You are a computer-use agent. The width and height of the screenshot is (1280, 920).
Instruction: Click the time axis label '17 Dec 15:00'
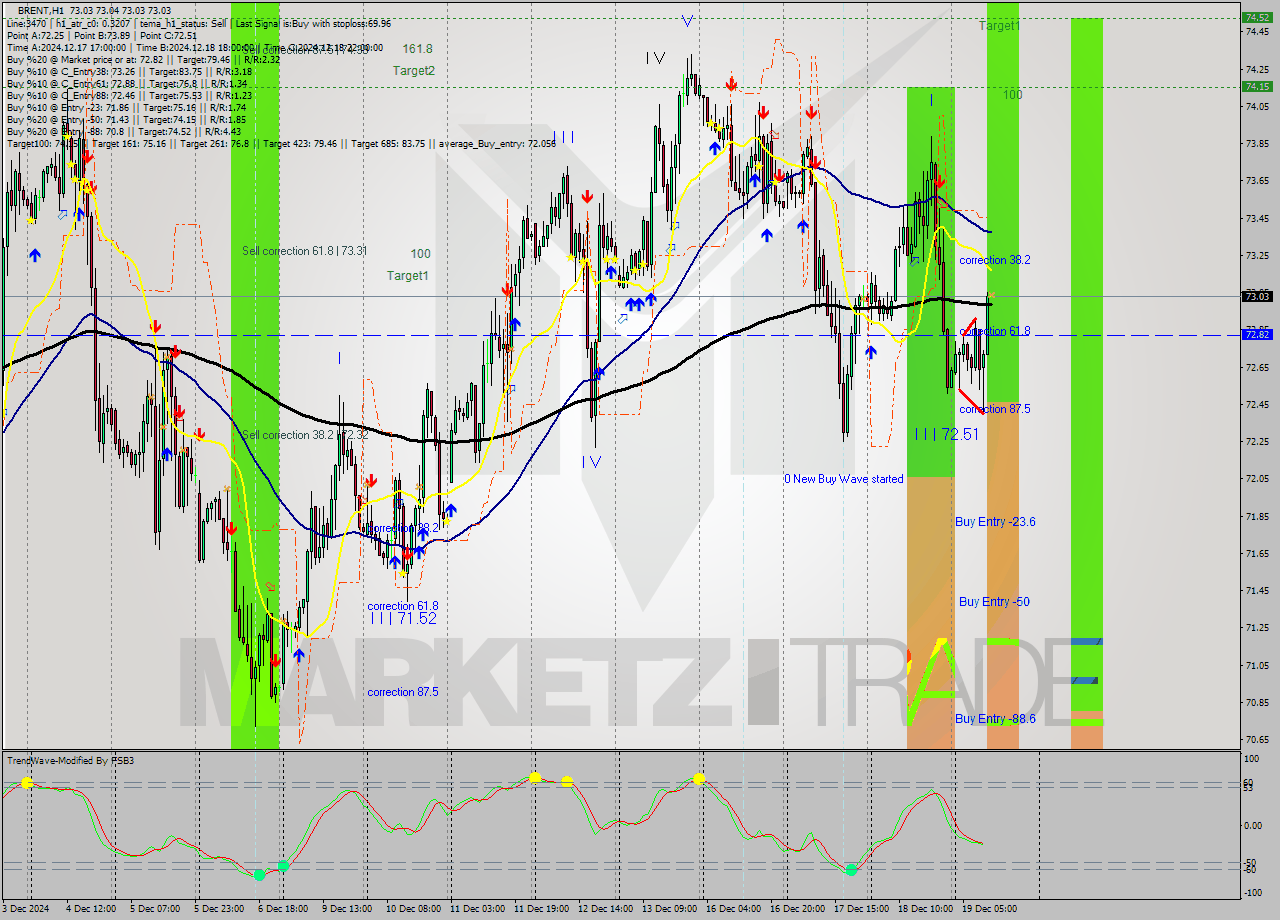click(x=860, y=909)
